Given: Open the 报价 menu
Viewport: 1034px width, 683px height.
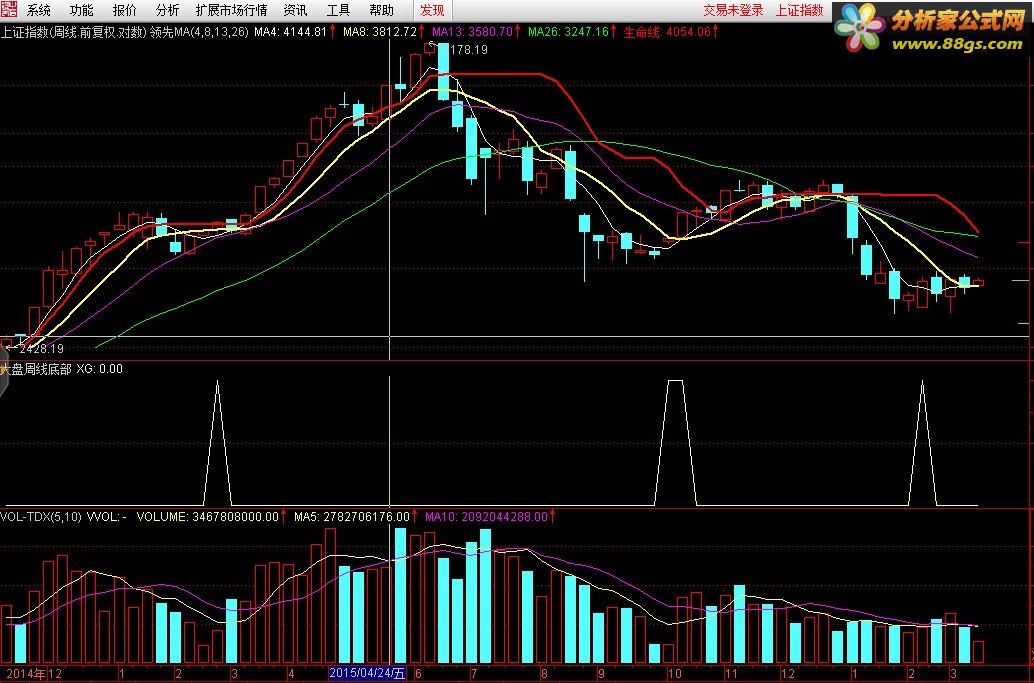Looking at the screenshot, I should coord(125,10).
